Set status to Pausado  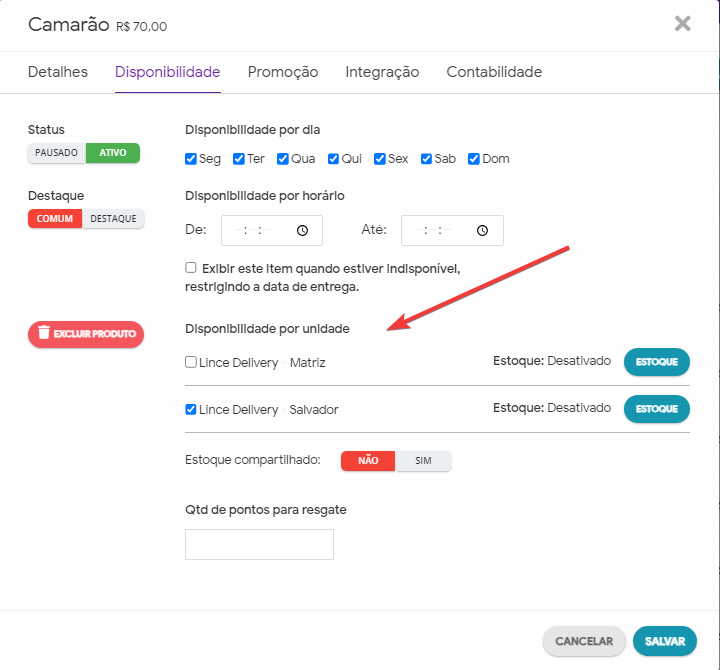tap(57, 153)
